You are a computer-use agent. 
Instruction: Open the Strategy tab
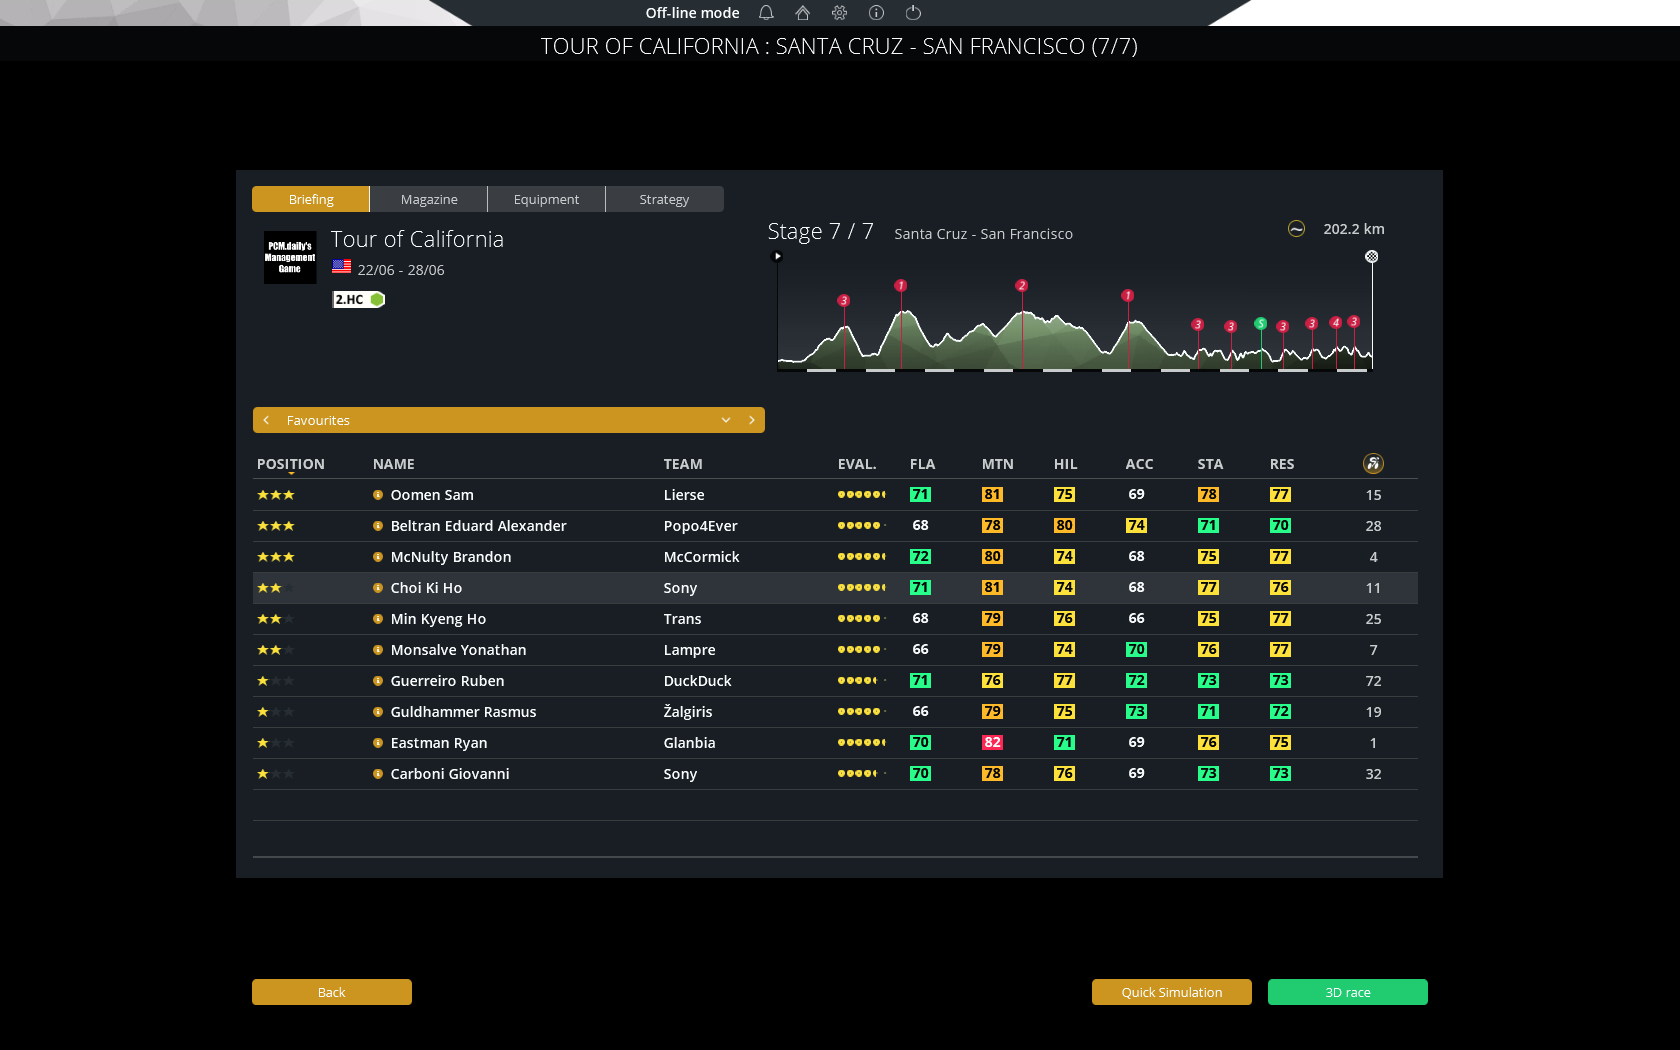click(664, 199)
